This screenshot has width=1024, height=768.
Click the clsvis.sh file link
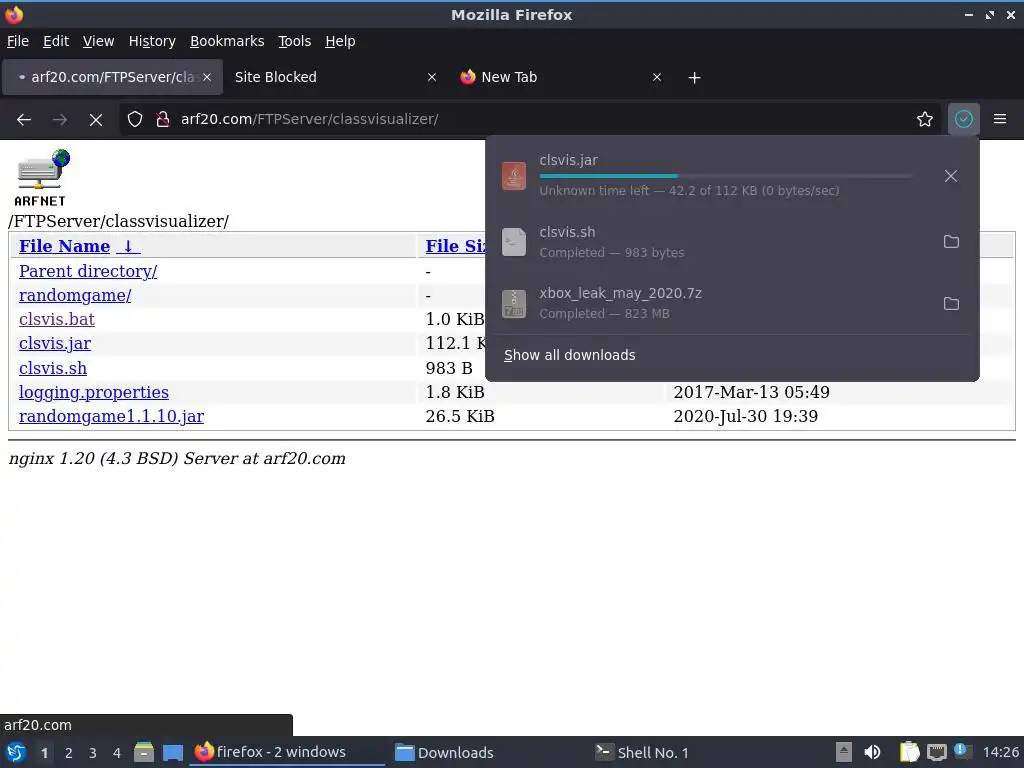52,368
